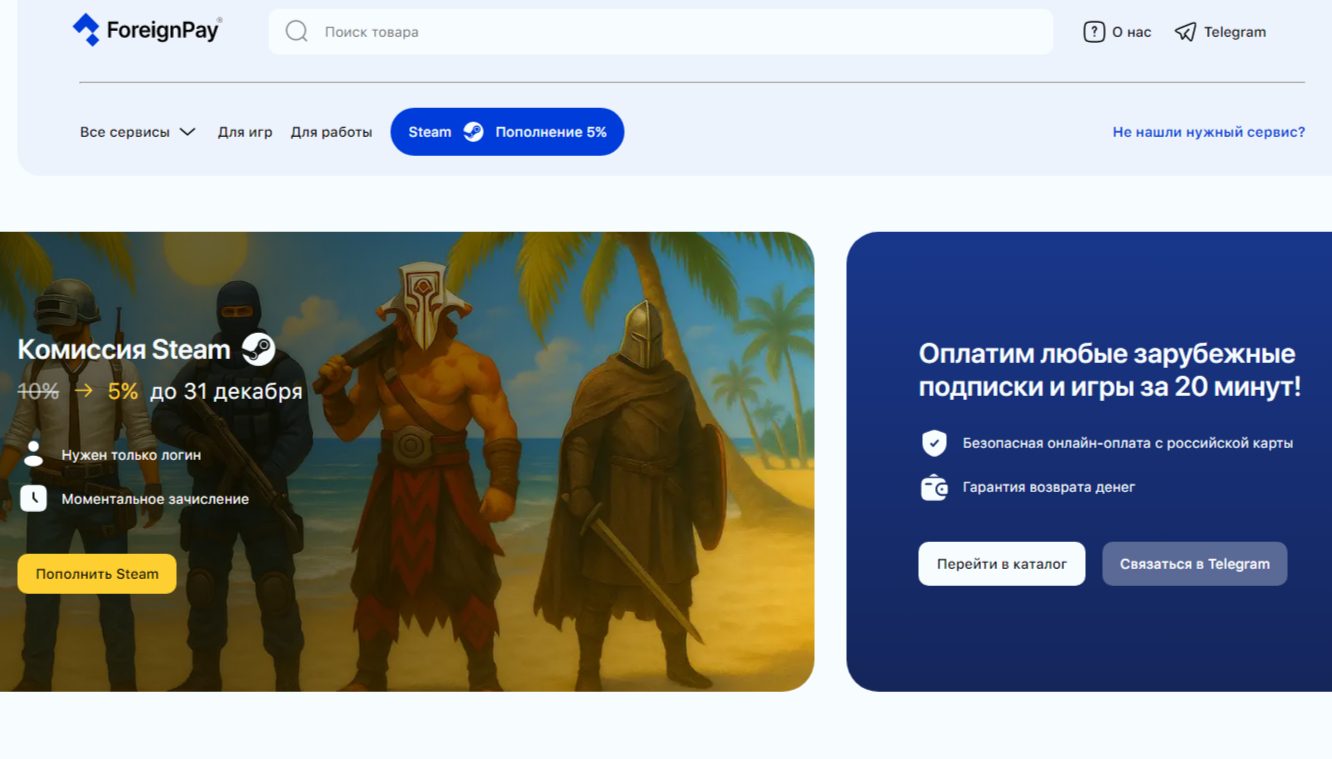Click the до 31 декабря text
Image resolution: width=1332 pixels, height=759 pixels.
[226, 391]
